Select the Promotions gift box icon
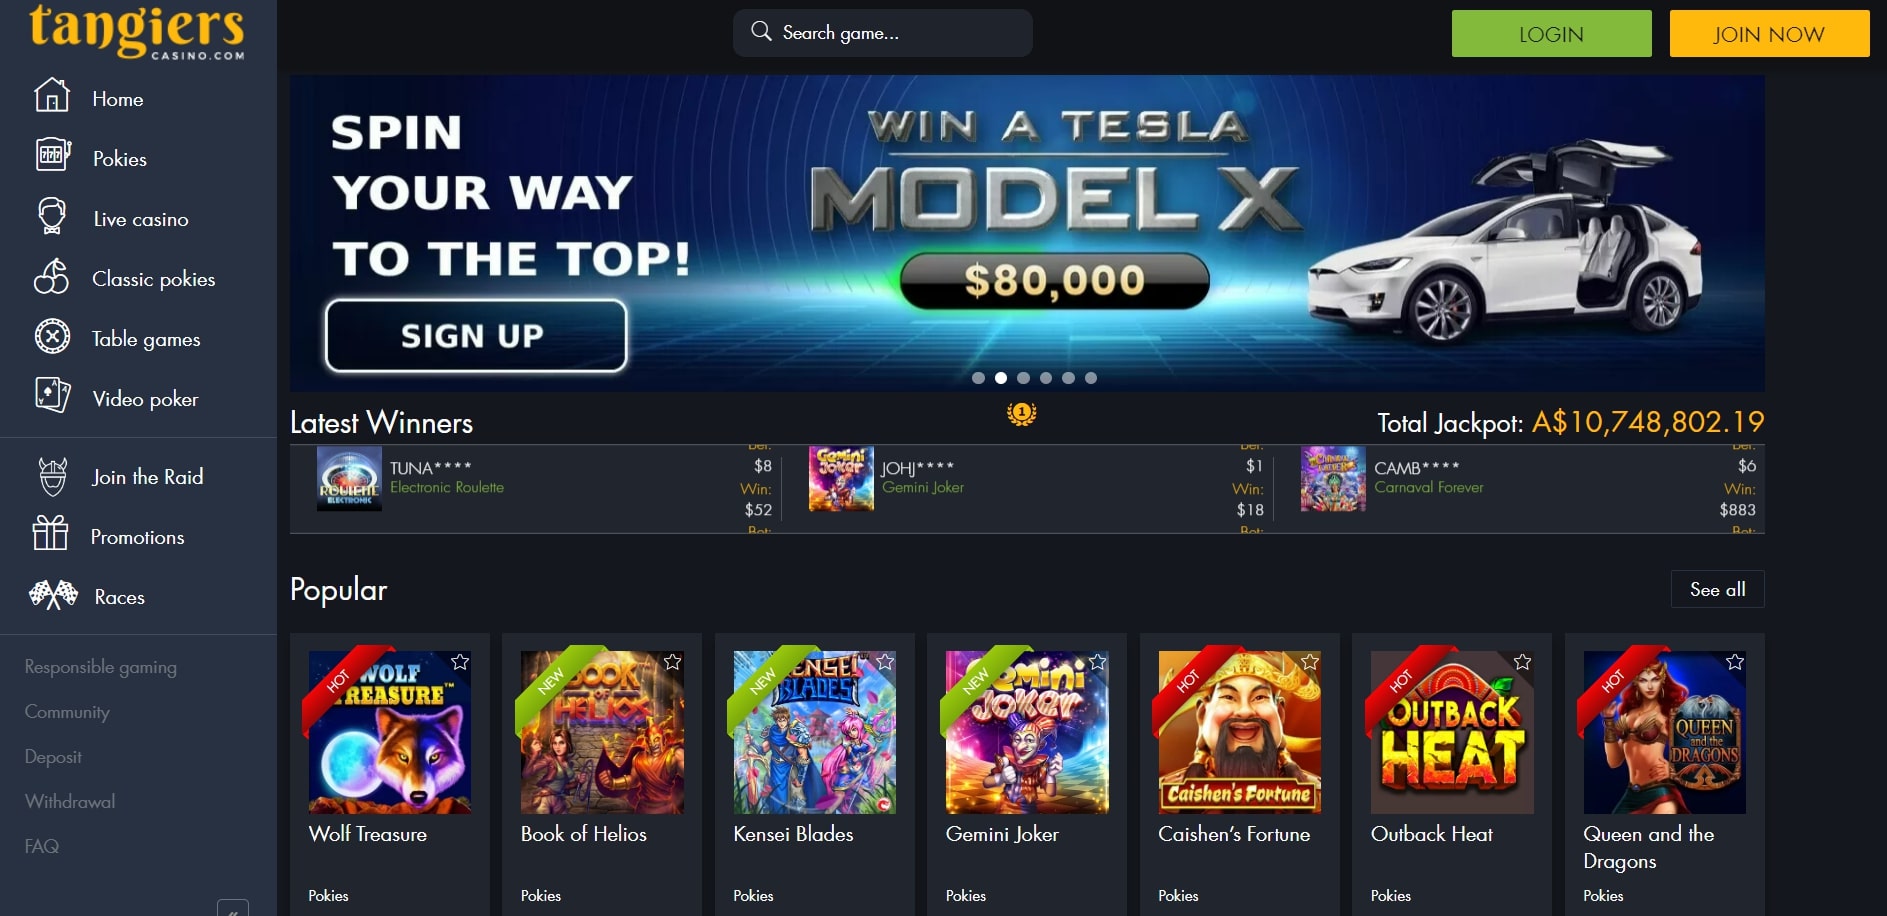Image resolution: width=1887 pixels, height=916 pixels. click(x=50, y=533)
